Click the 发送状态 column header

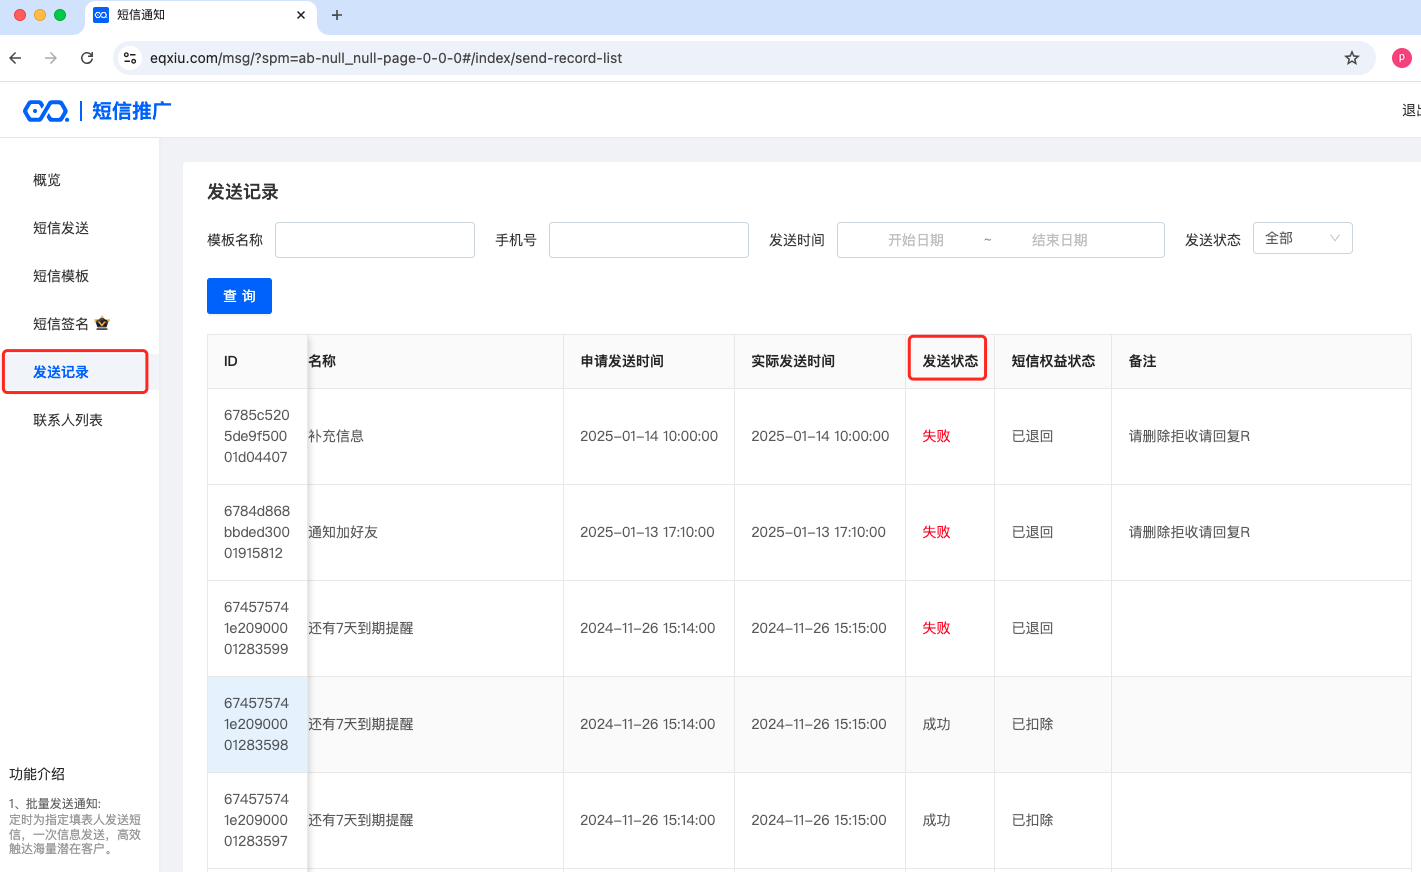point(949,361)
